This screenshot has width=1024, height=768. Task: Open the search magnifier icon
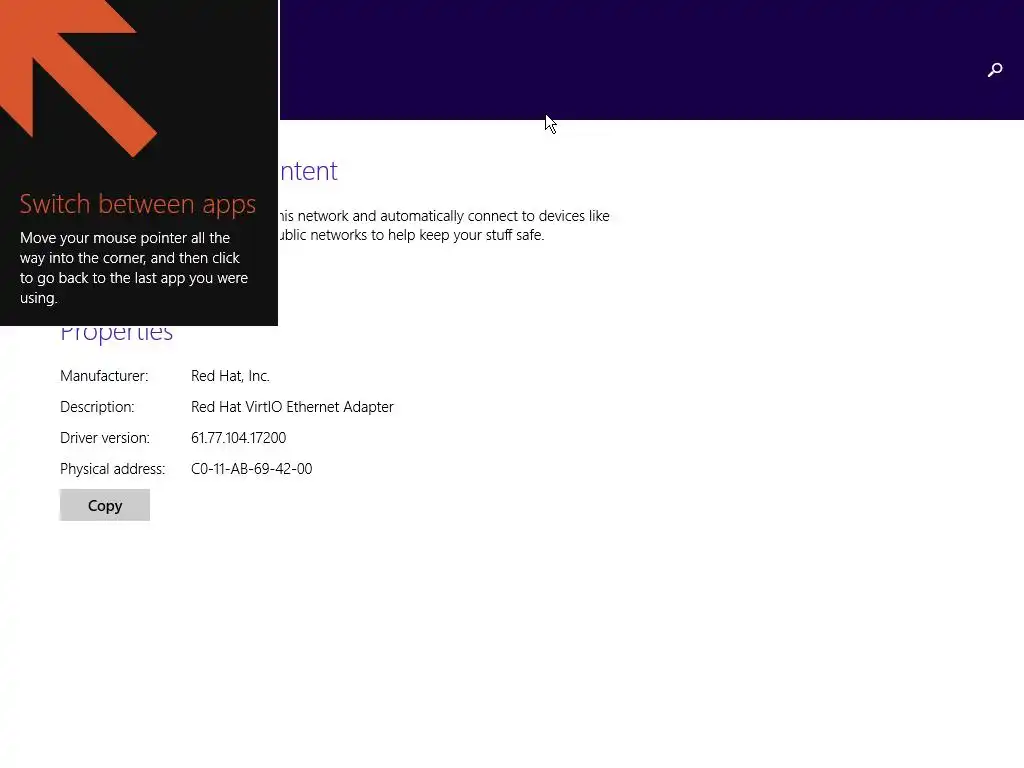[995, 69]
